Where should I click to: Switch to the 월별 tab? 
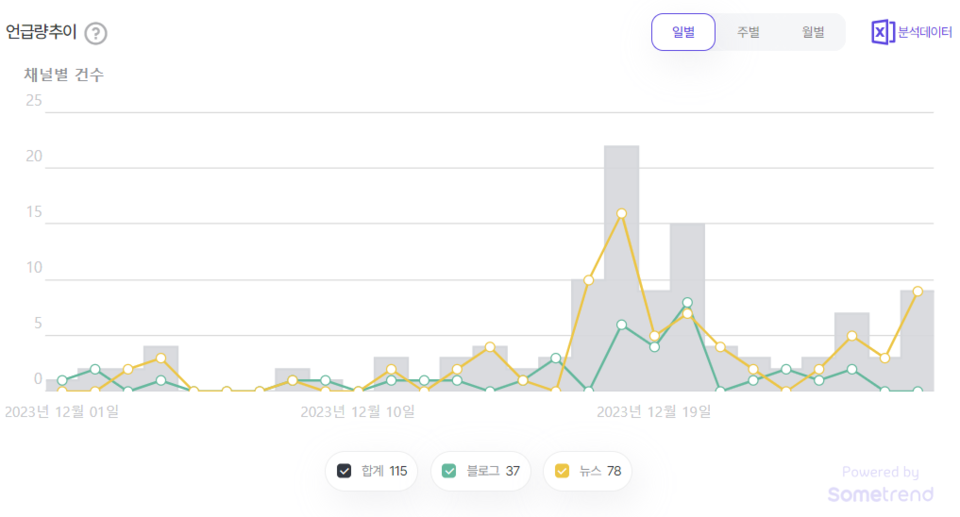click(x=813, y=32)
